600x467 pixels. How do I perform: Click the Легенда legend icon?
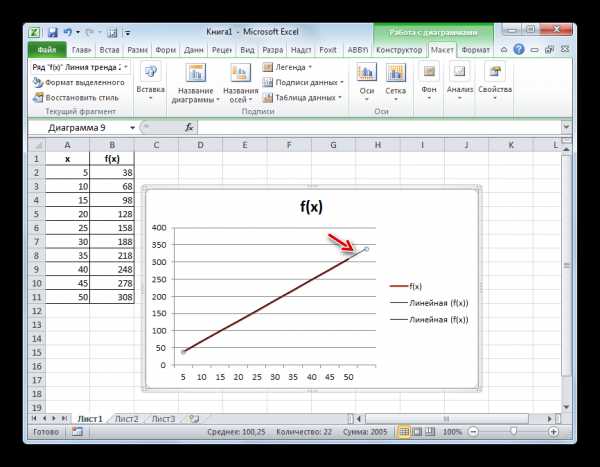point(267,67)
